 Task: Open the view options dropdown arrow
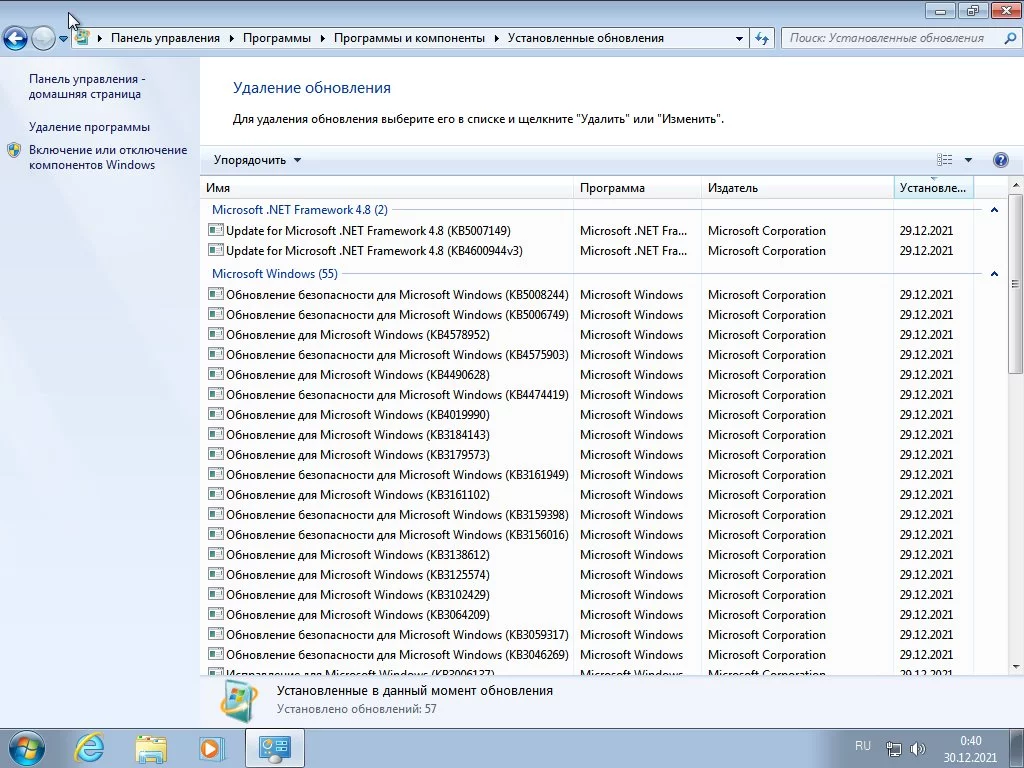[968, 160]
